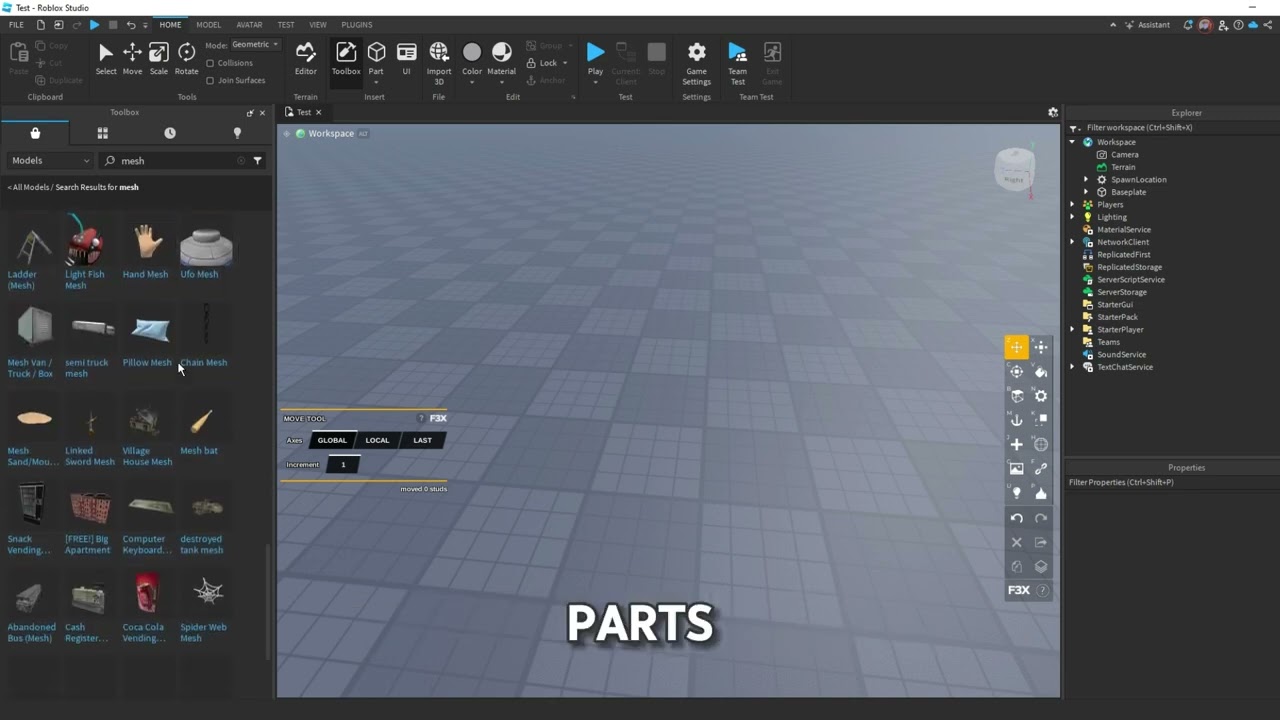Switch to the MODEL ribbon tab

point(209,25)
